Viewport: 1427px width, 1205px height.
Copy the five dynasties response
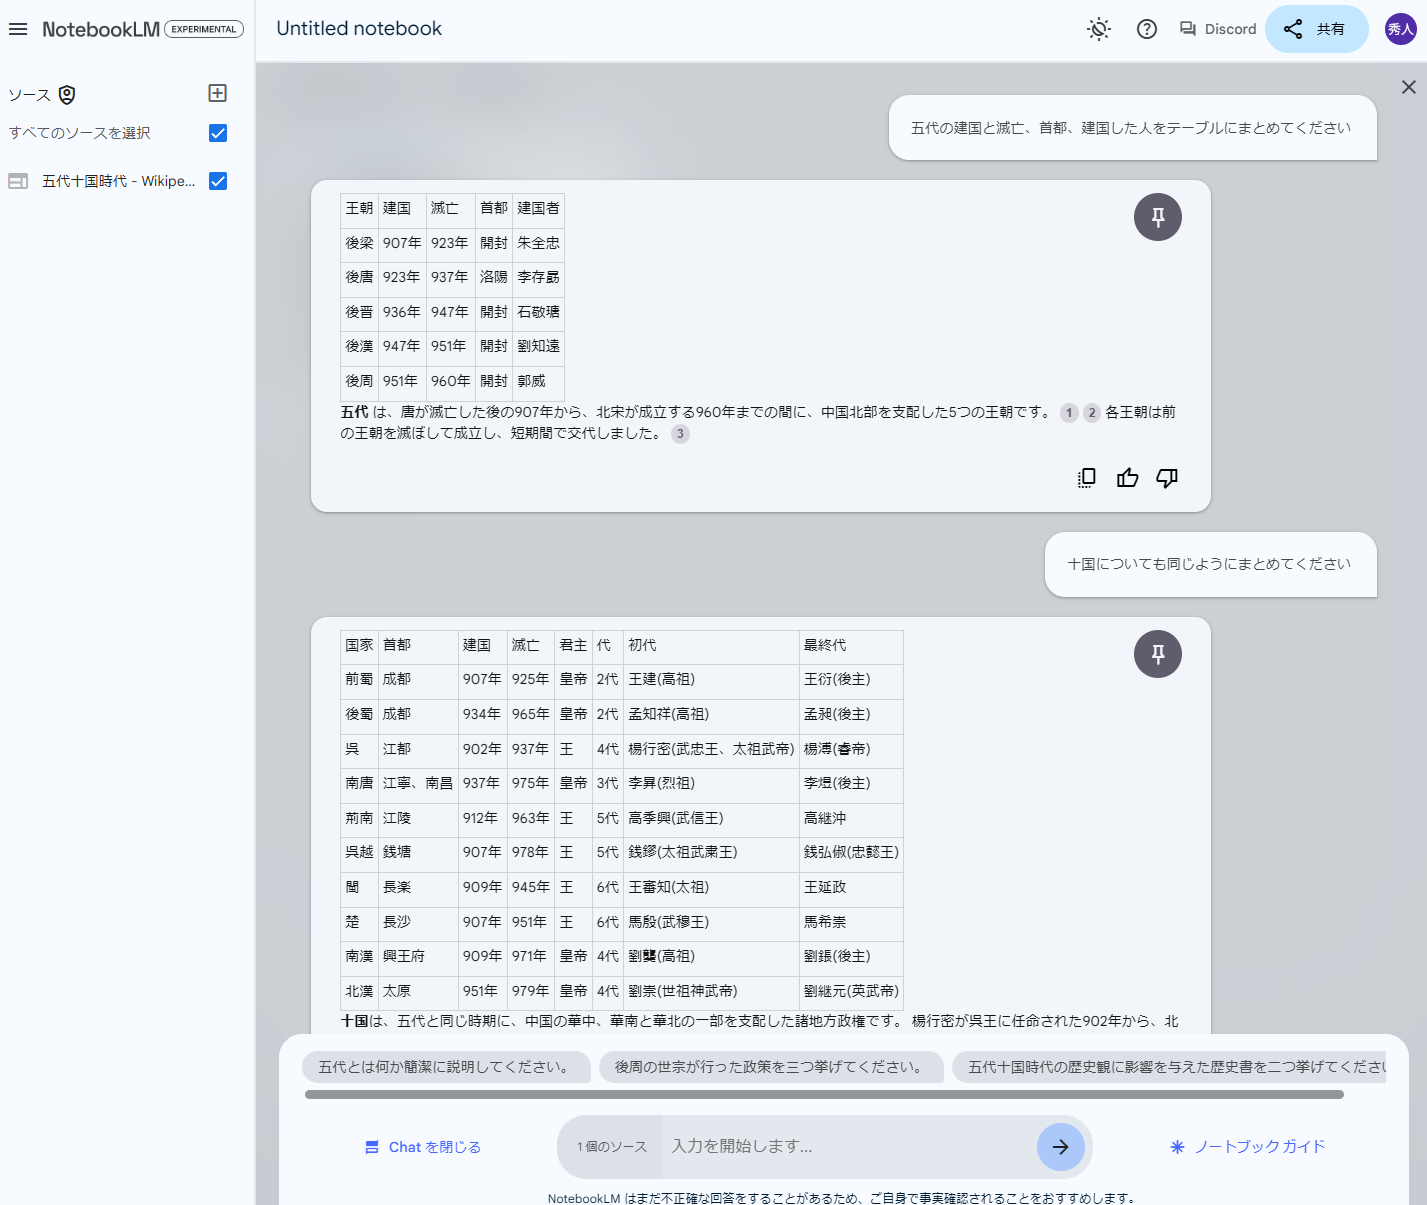1086,478
